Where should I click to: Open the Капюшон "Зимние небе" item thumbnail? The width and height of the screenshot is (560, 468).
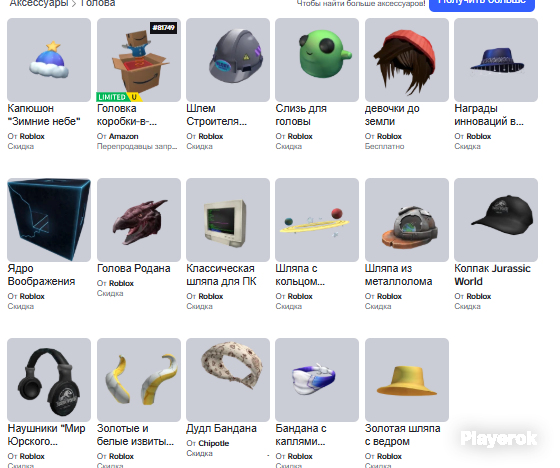coord(49,60)
